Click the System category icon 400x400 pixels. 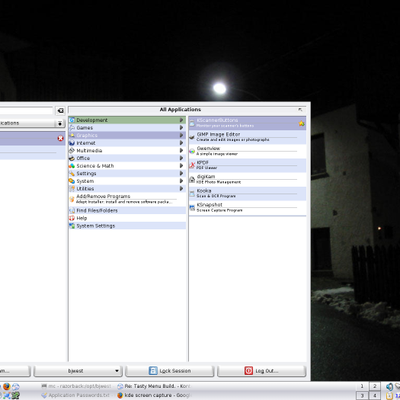tap(72, 181)
